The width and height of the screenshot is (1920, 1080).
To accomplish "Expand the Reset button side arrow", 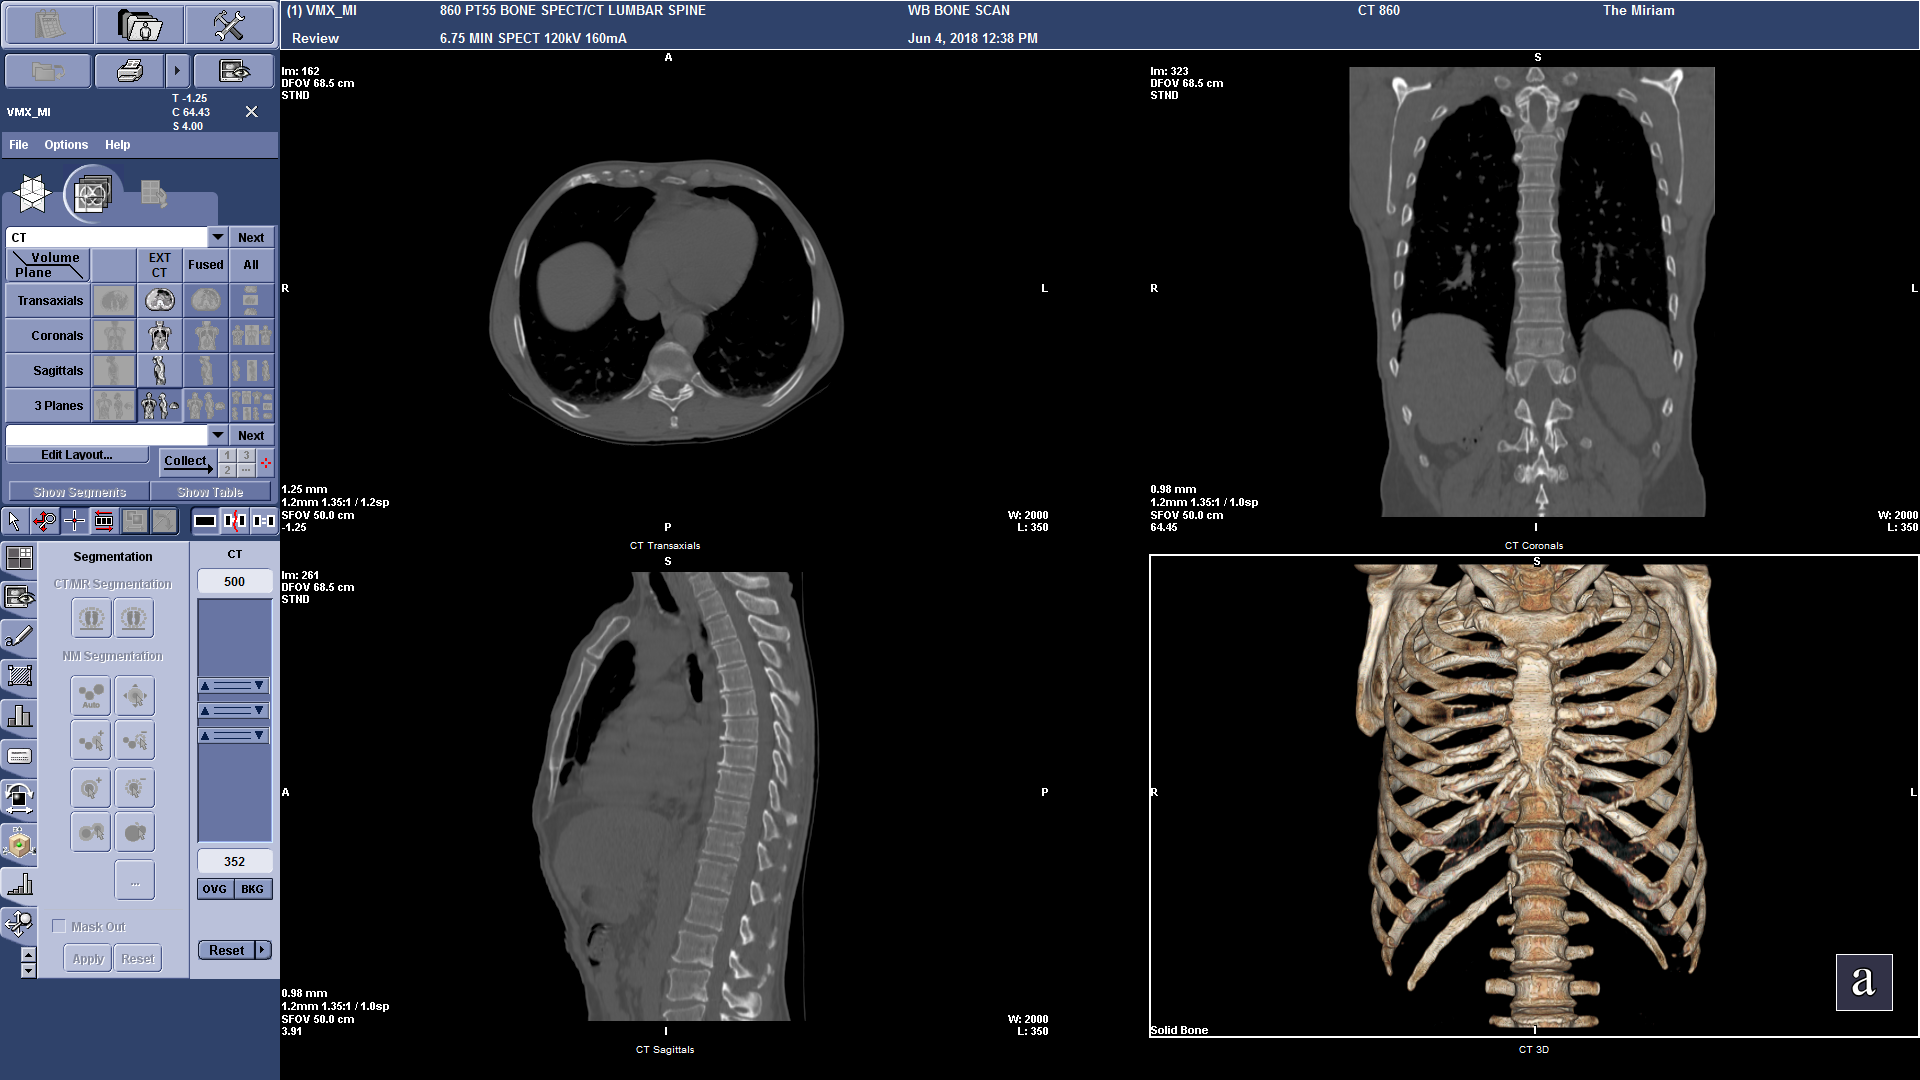I will coord(260,949).
